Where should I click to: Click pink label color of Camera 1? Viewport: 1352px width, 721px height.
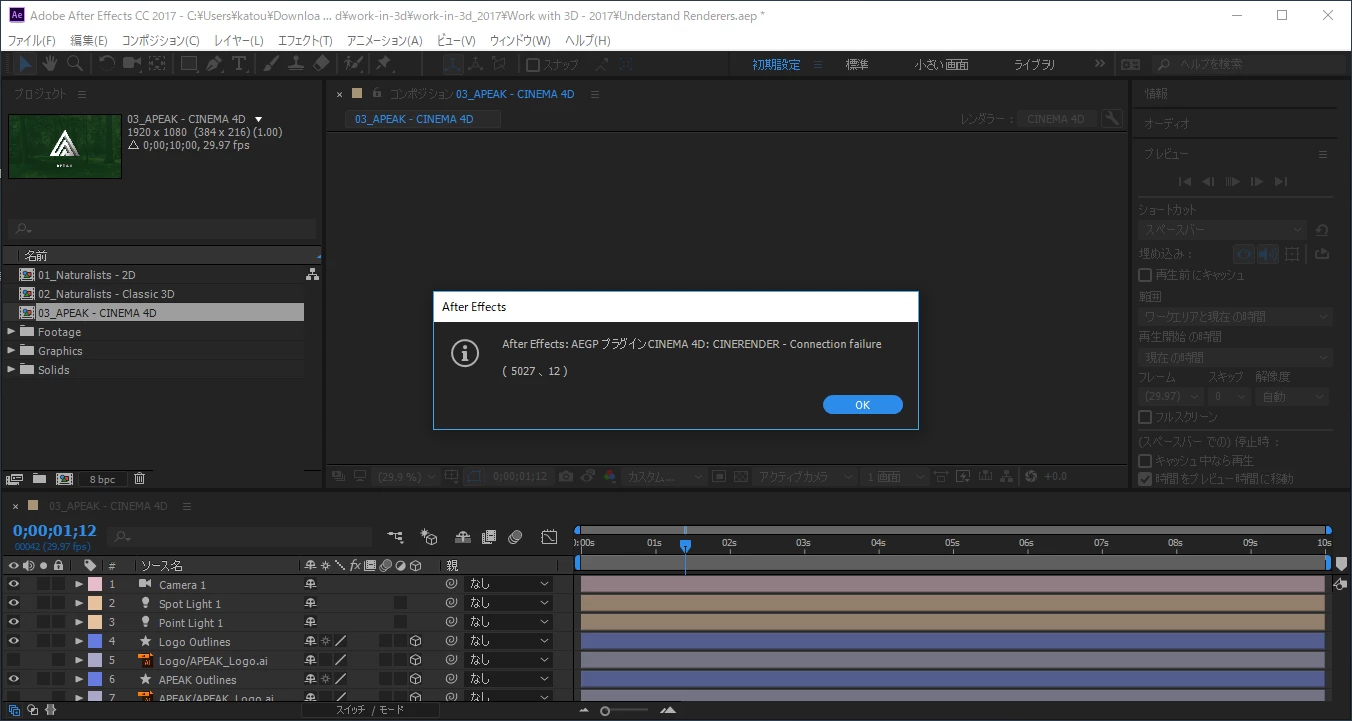tap(94, 584)
